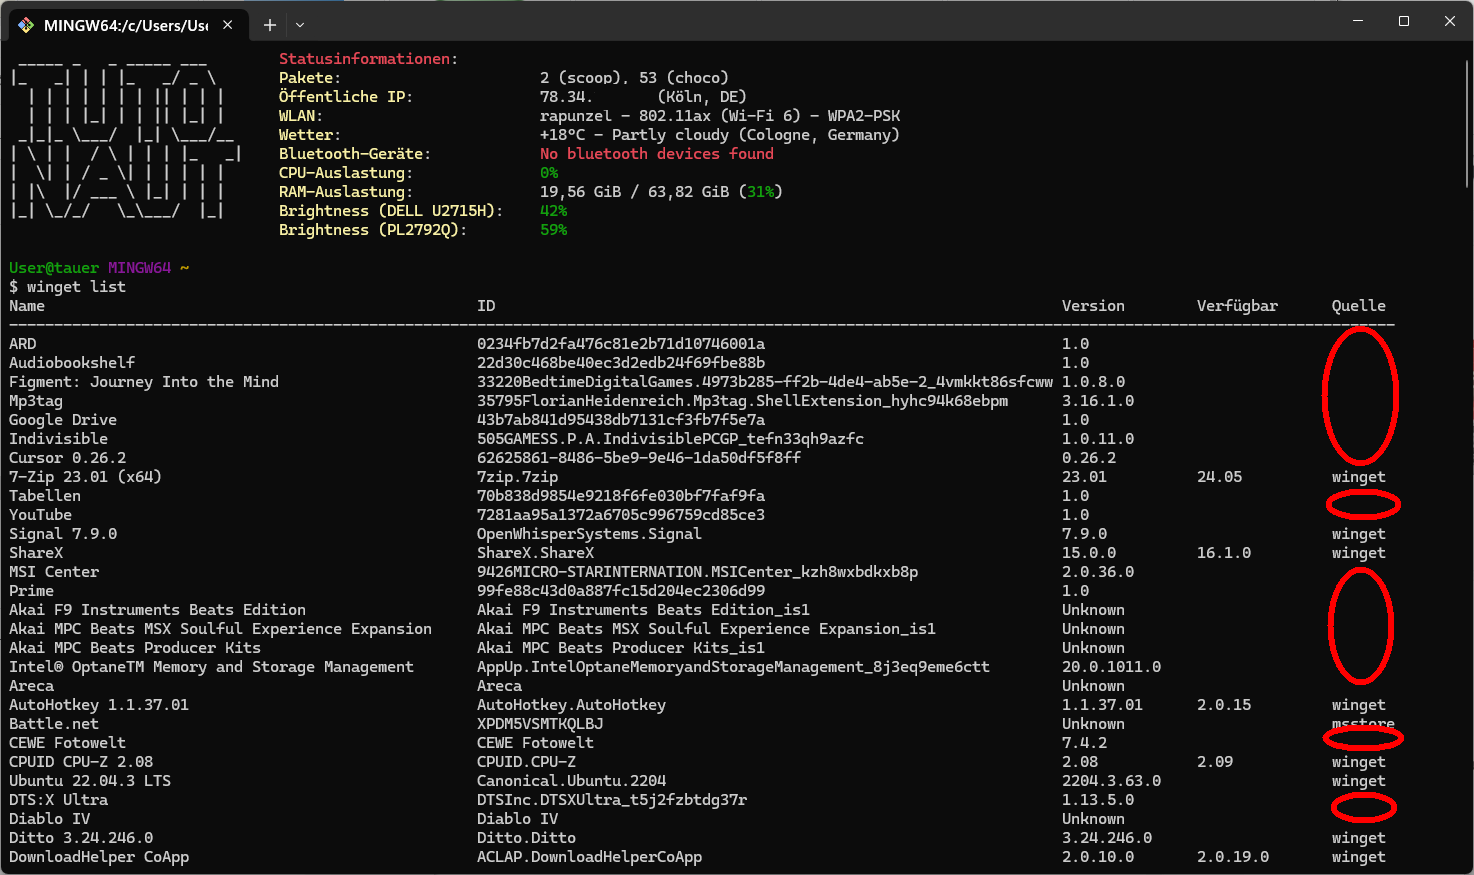The image size is (1474, 875).
Task: Click the 'Diablo IV' row name
Action: pyautogui.click(x=49, y=819)
